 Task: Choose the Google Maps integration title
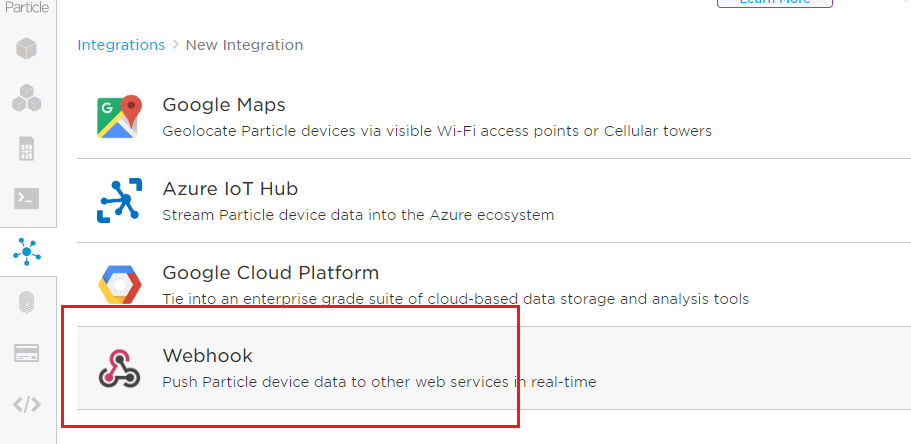tap(224, 105)
